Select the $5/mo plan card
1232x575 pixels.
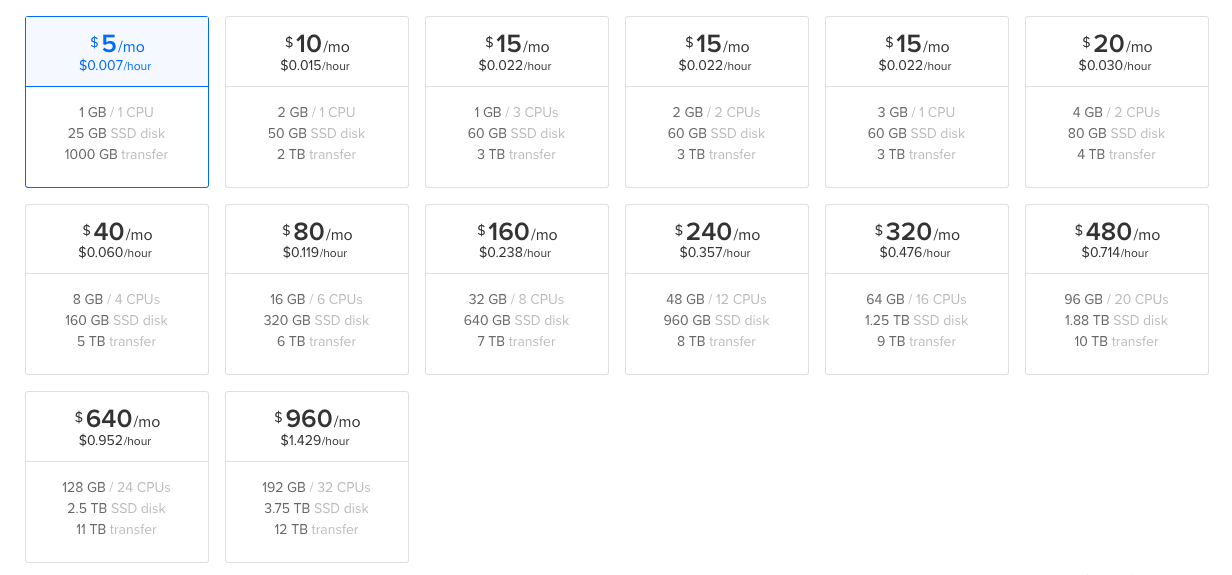117,102
